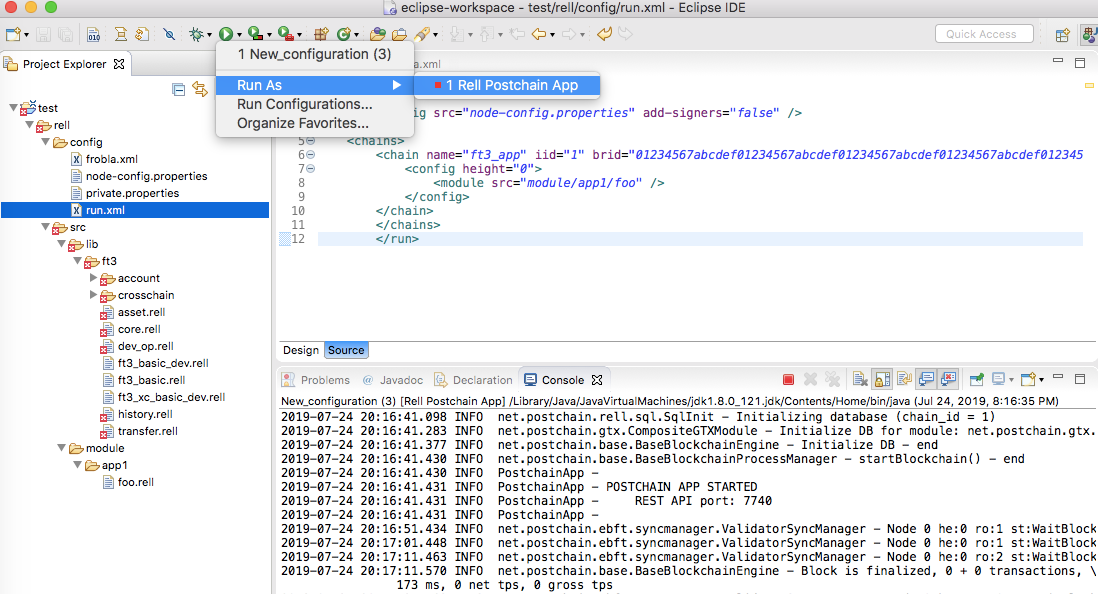
Task: Click the New file wizard icon
Action: point(13,34)
